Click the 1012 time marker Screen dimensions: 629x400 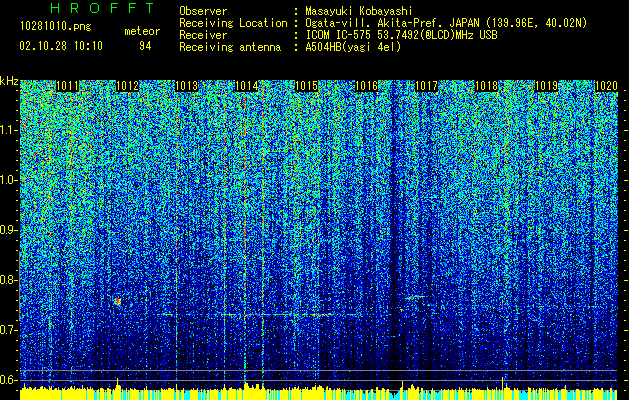[x=127, y=86]
